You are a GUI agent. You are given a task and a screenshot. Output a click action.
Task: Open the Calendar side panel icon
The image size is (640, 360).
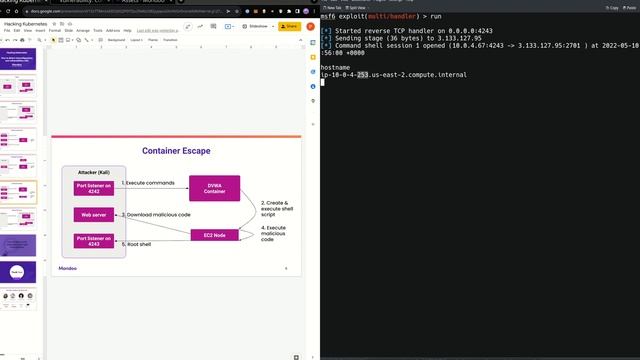313,42
